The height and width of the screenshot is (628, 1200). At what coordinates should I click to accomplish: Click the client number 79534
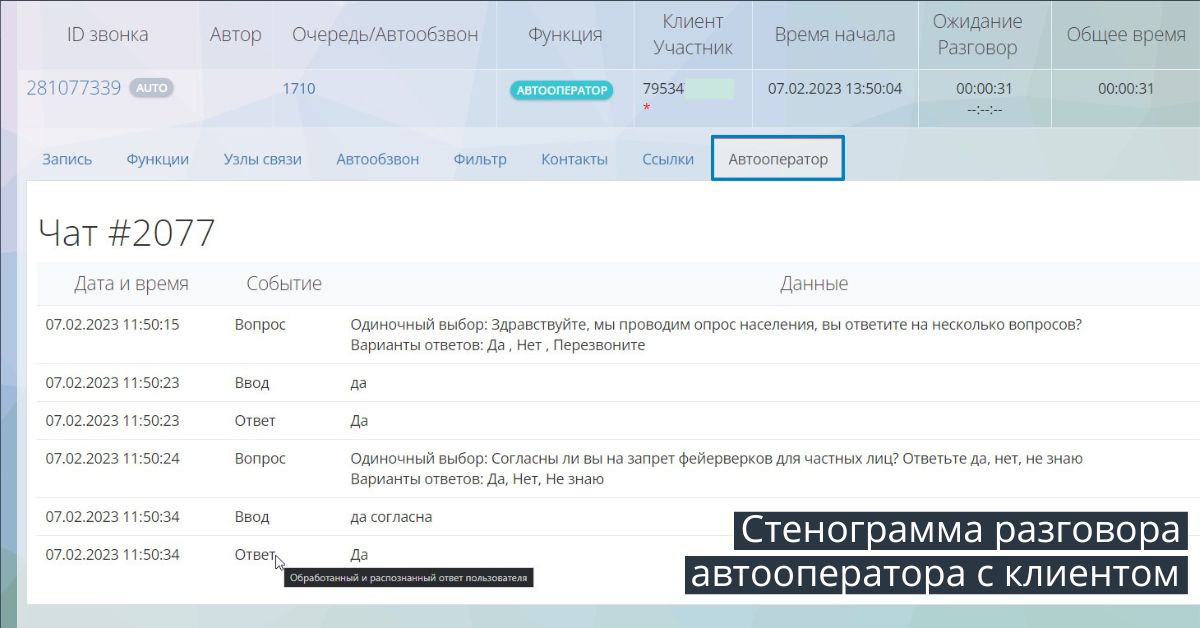pyautogui.click(x=663, y=88)
